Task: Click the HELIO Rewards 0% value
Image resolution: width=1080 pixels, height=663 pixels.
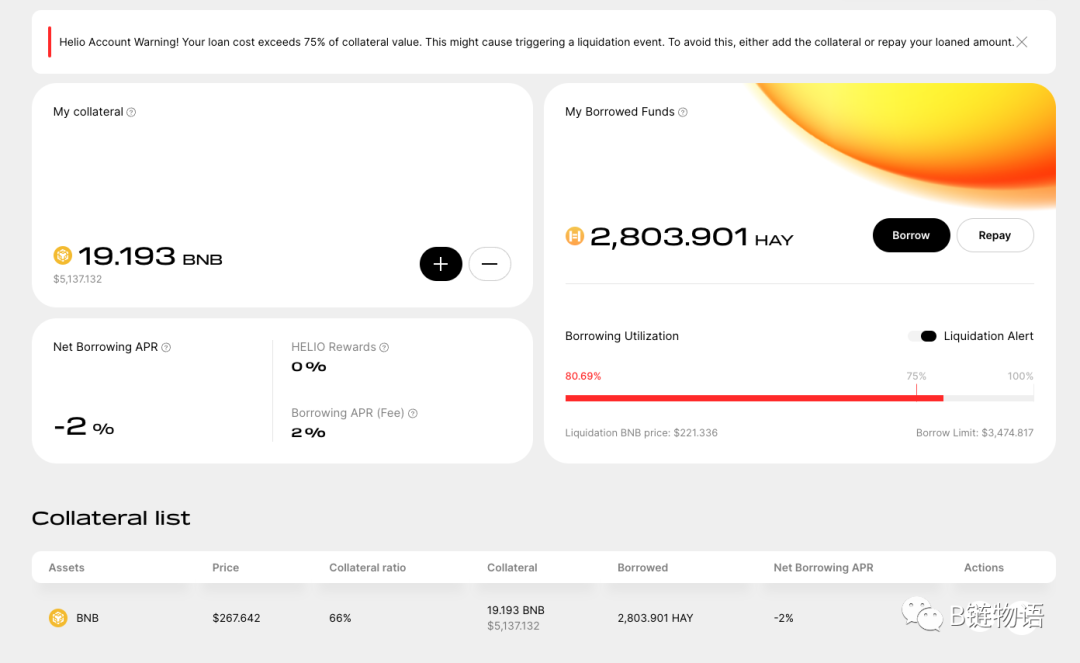Action: click(309, 367)
